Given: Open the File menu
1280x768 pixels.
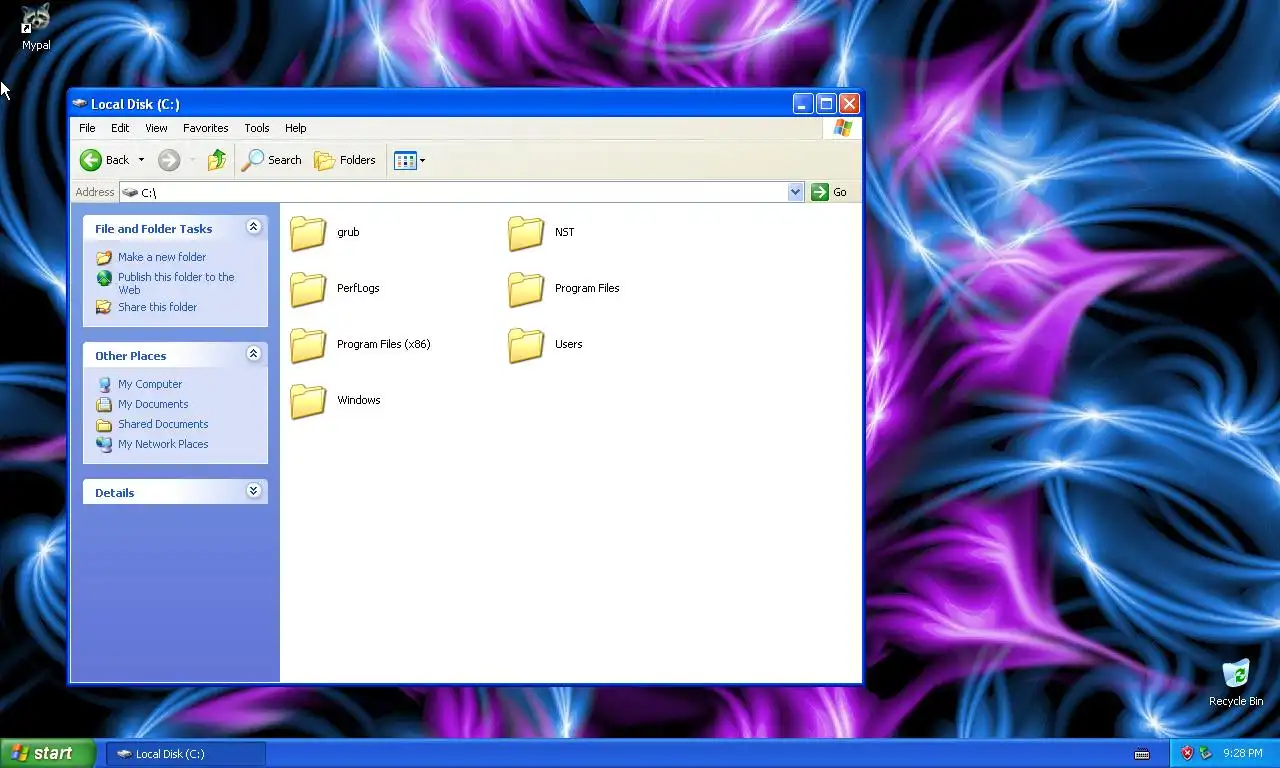Looking at the screenshot, I should coord(87,128).
